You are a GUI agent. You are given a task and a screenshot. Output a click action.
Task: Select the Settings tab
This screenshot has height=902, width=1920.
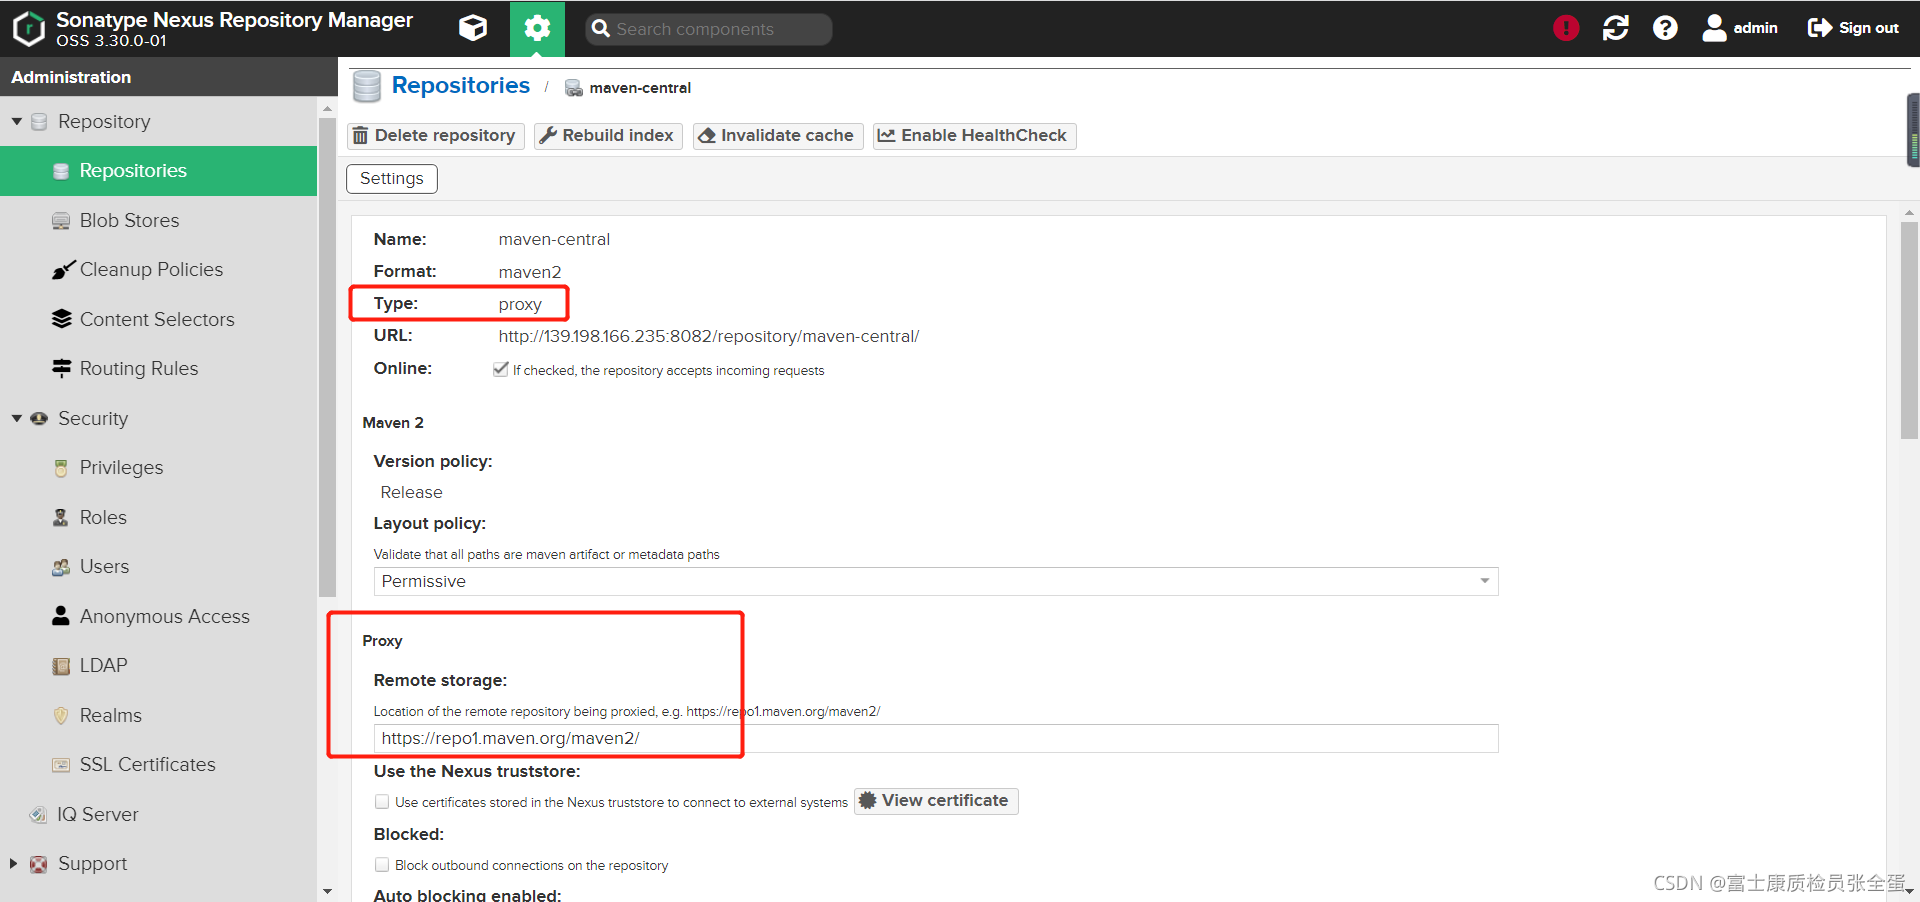click(x=392, y=178)
